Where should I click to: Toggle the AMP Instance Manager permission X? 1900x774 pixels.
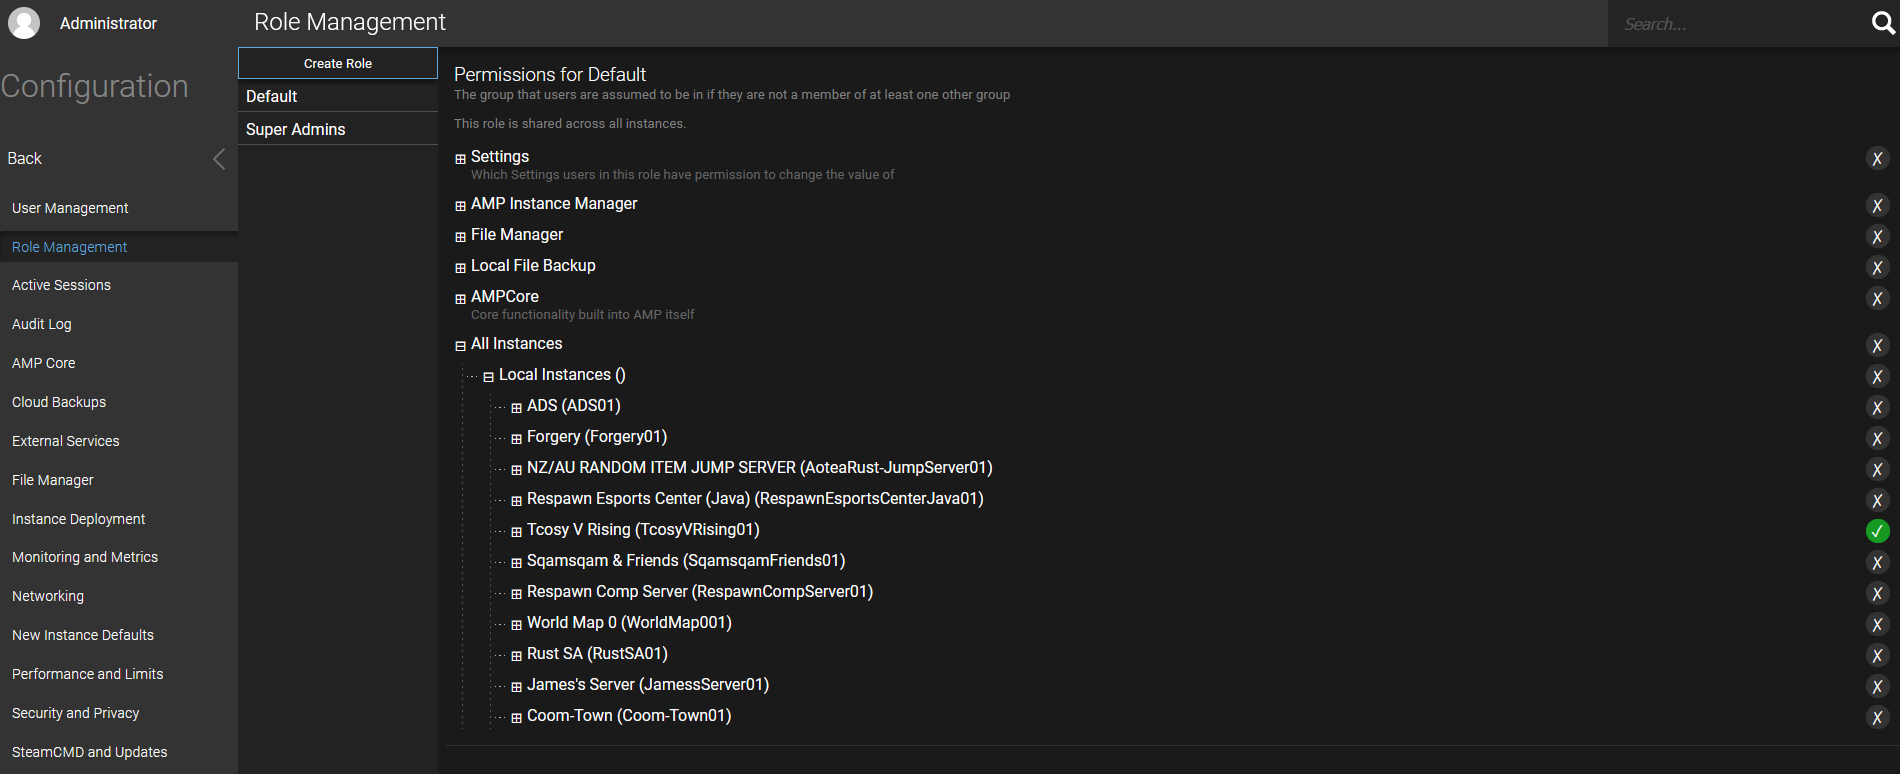pos(1877,206)
